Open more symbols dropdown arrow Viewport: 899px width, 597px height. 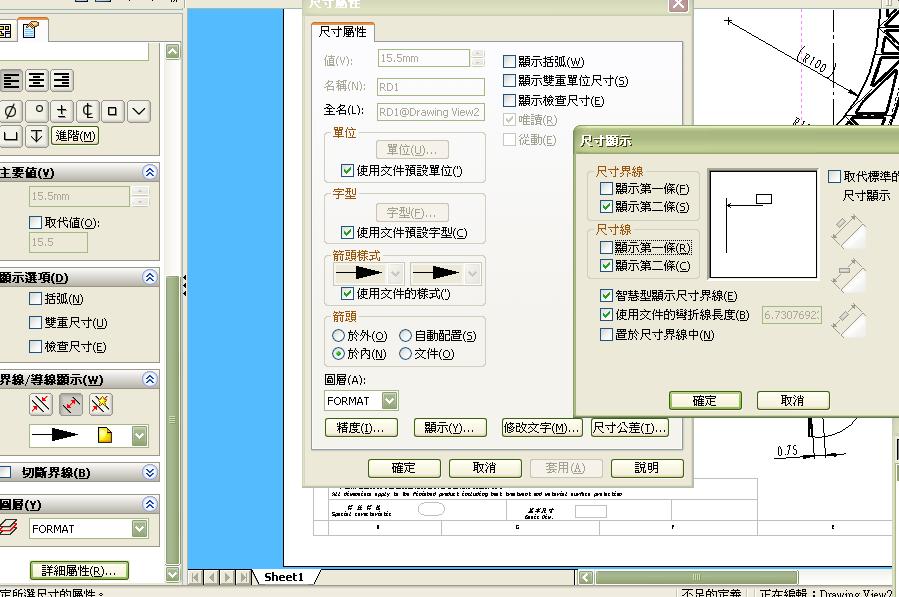139,111
